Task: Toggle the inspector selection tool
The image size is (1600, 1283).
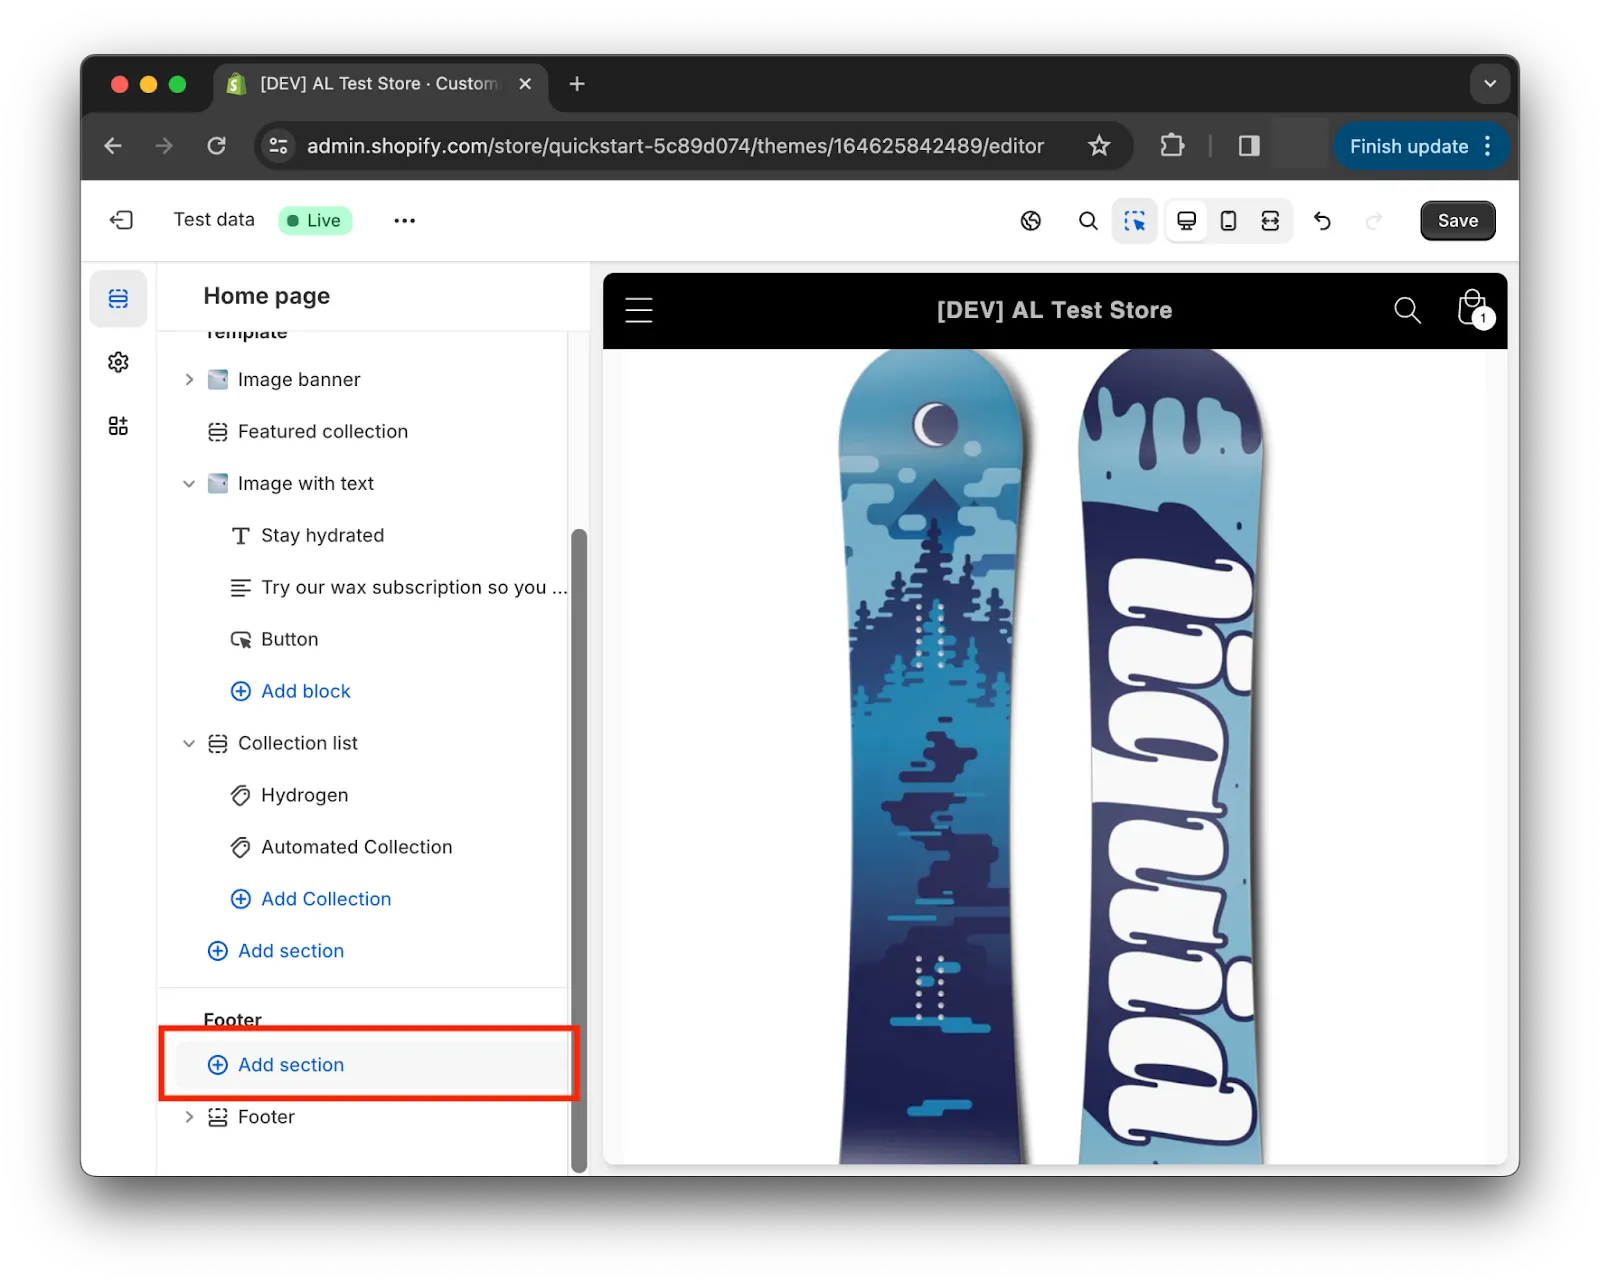Action: point(1134,221)
